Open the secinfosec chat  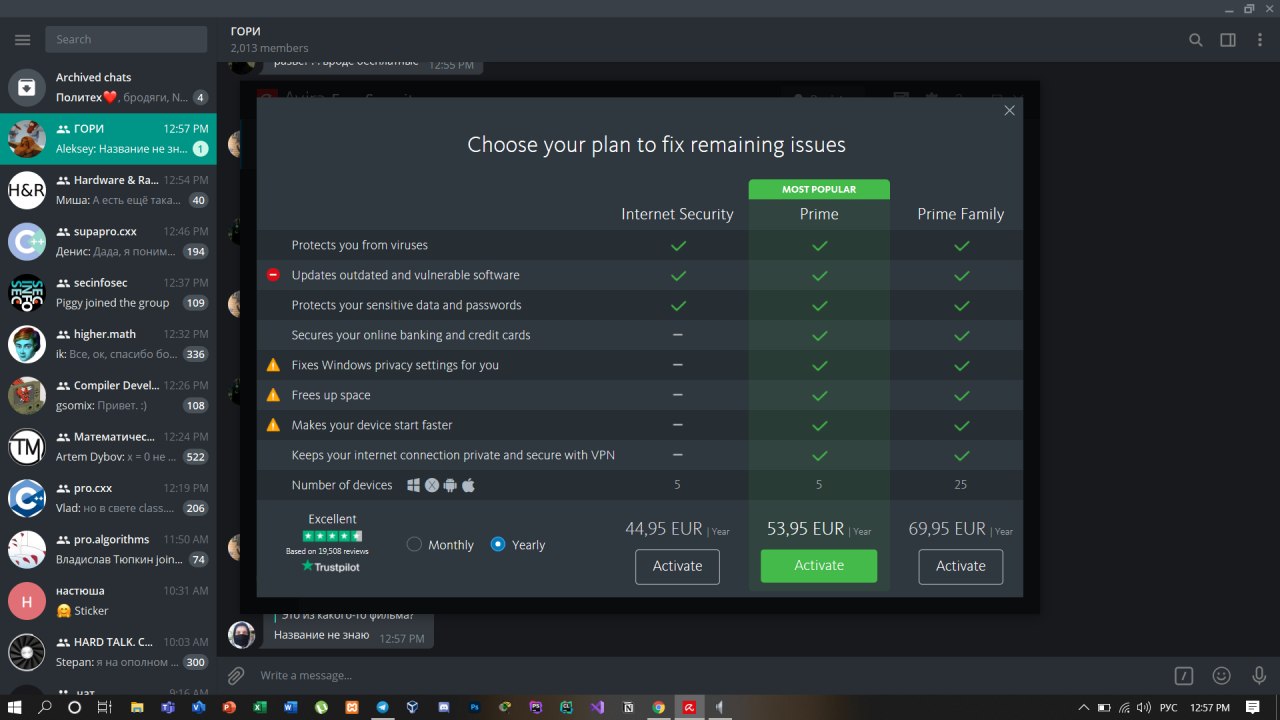[x=108, y=293]
